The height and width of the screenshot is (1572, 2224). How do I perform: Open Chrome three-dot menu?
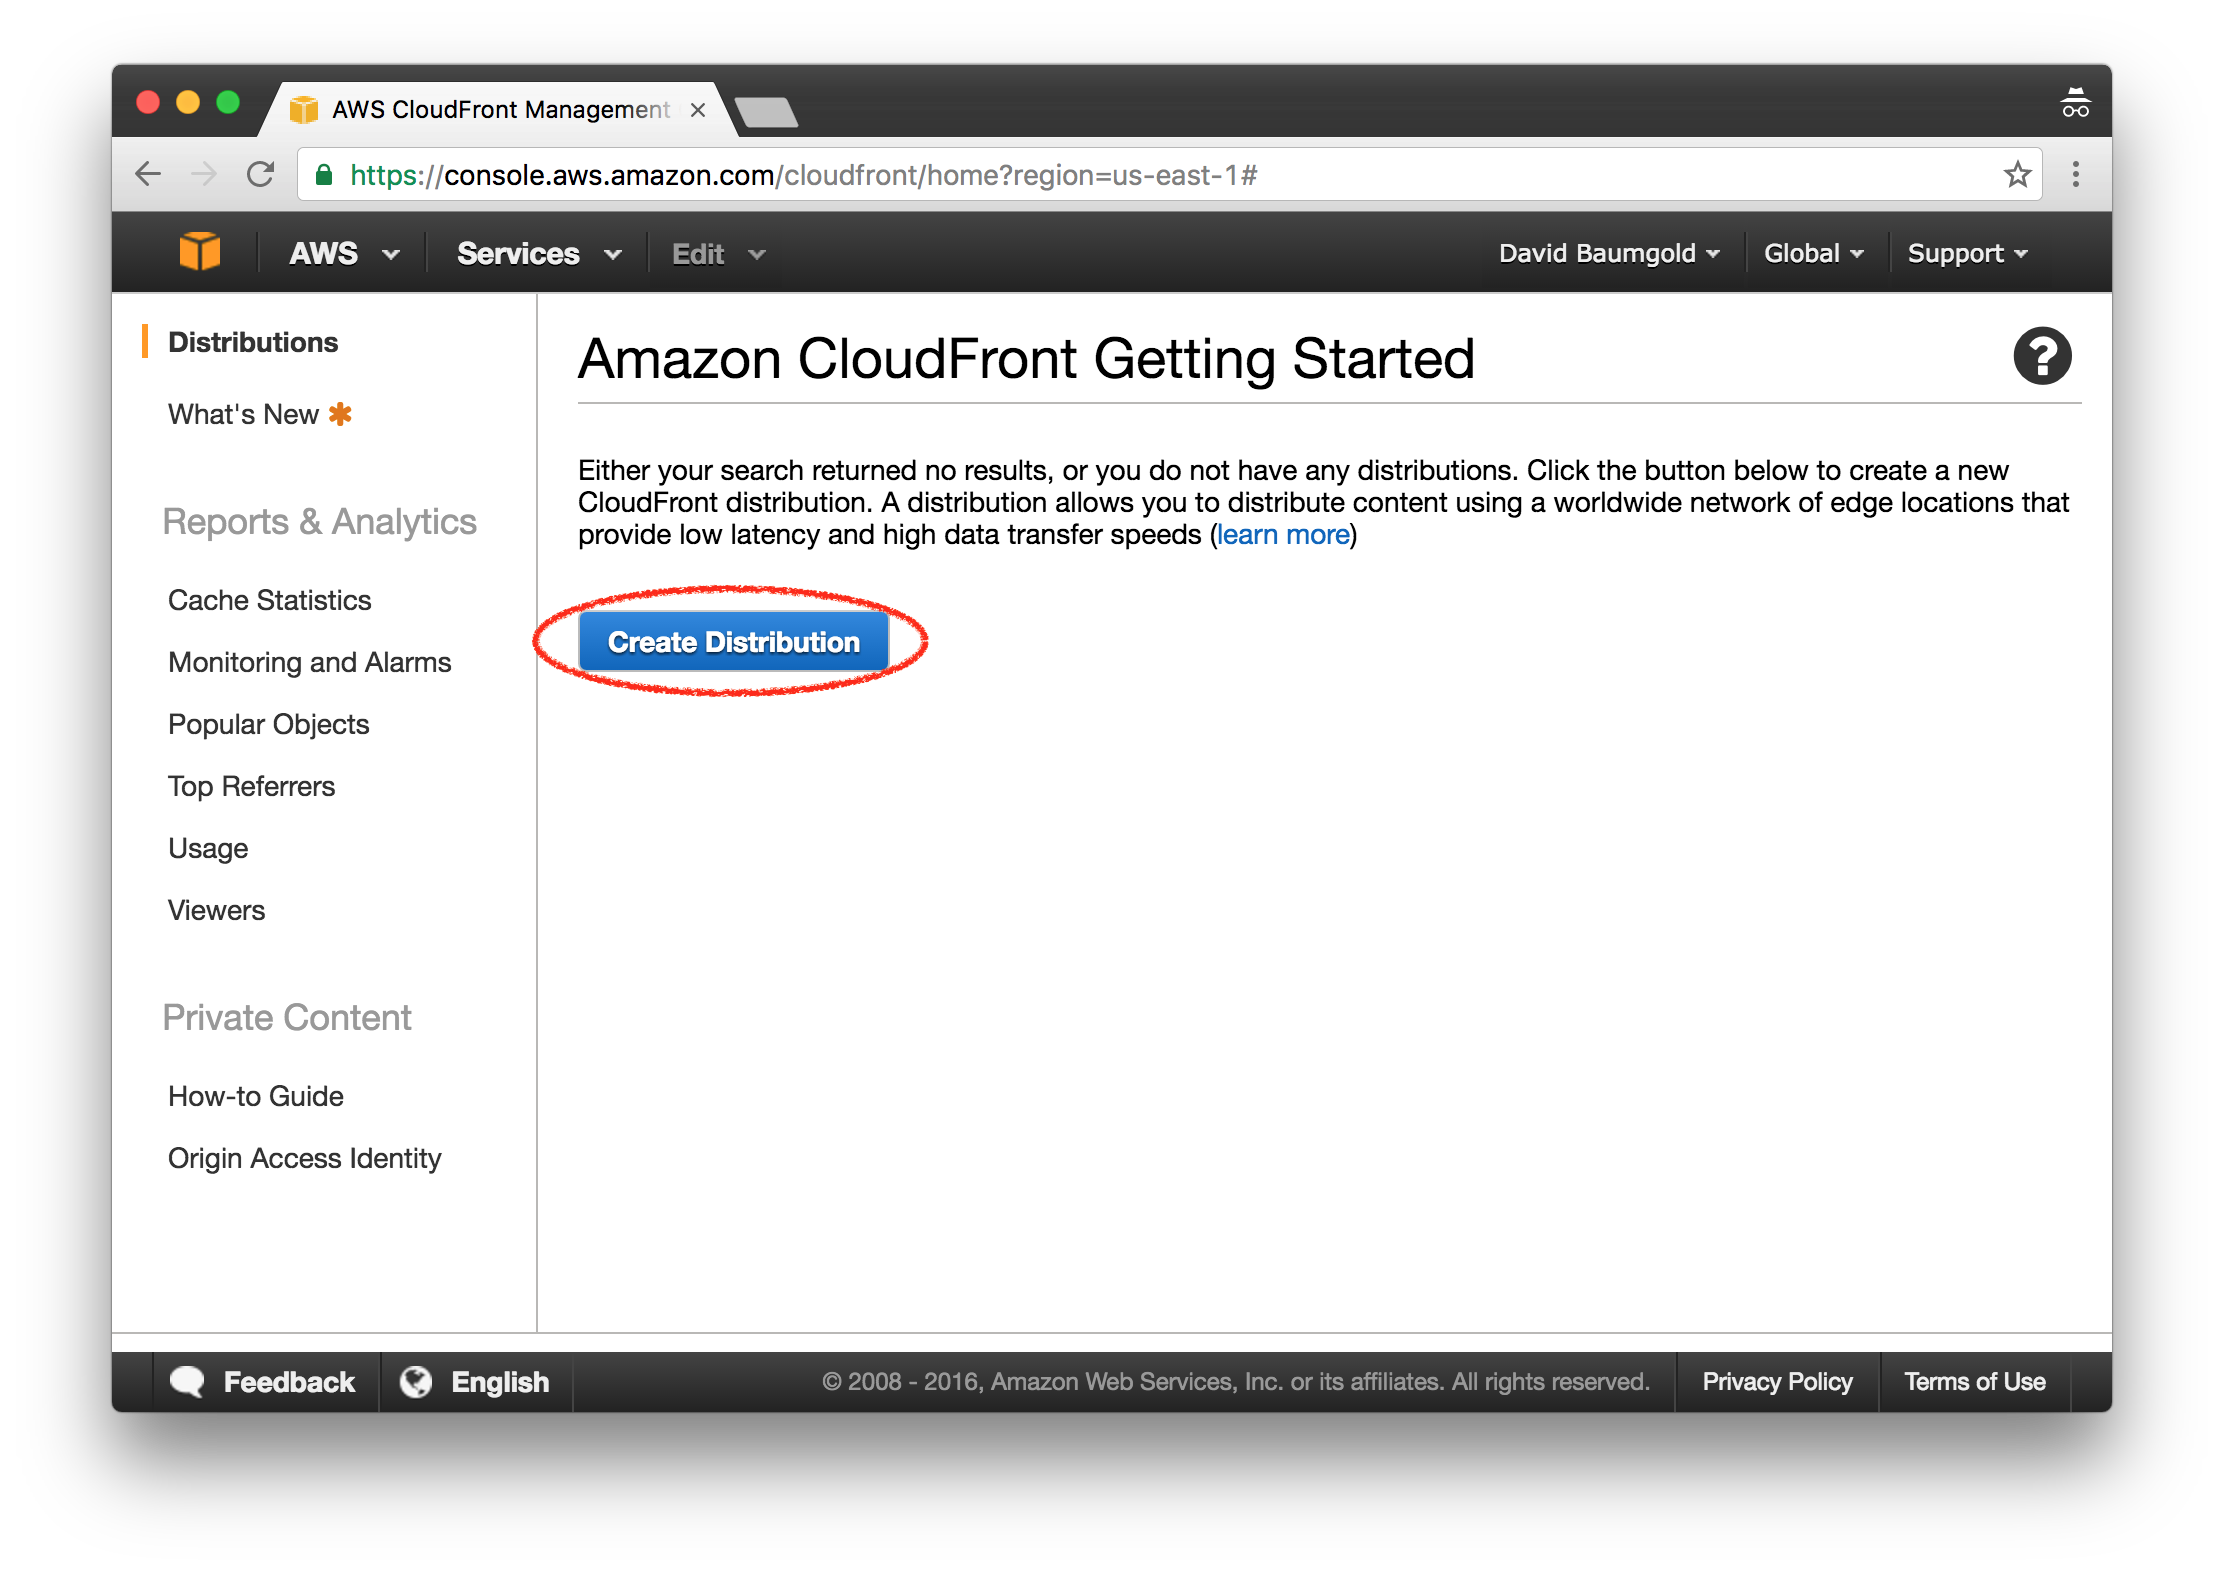point(2076,175)
